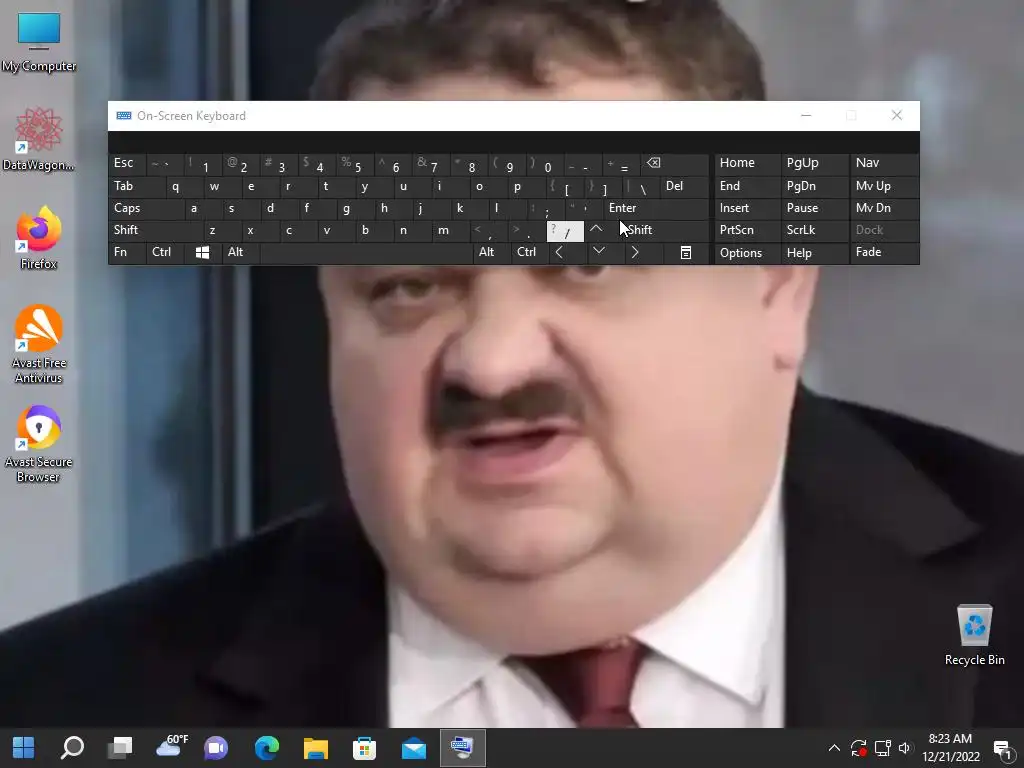Click the Windows logo key on the keyboard
The image size is (1024, 768).
[202, 252]
